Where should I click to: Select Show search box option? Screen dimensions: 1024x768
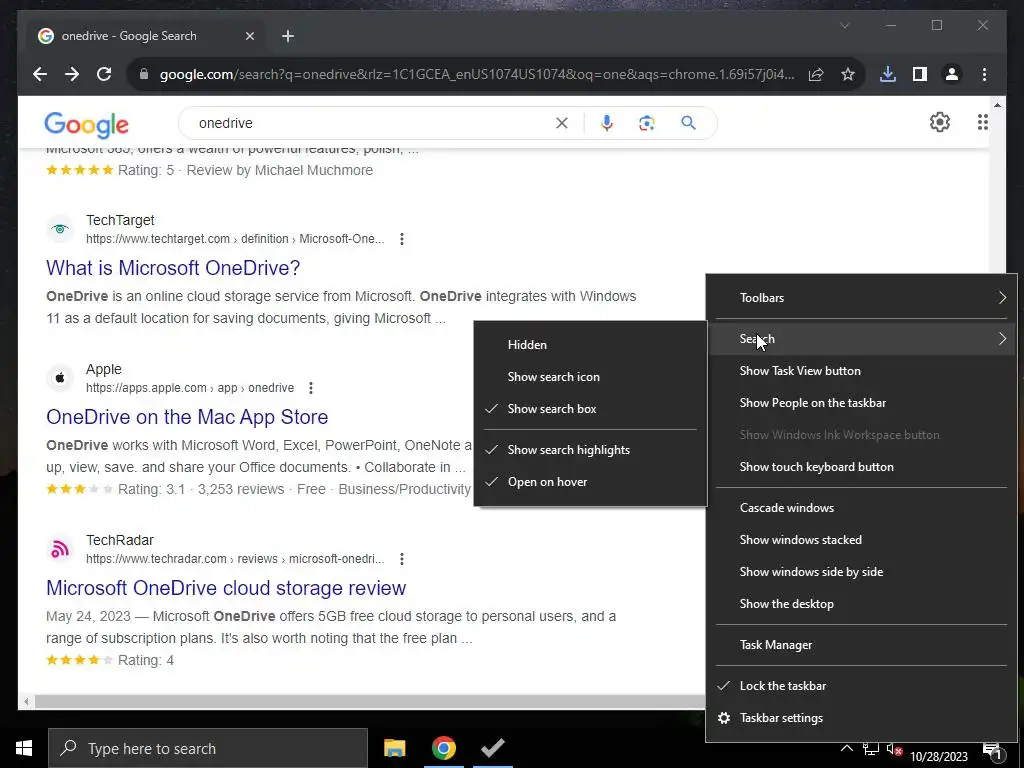[x=590, y=409]
